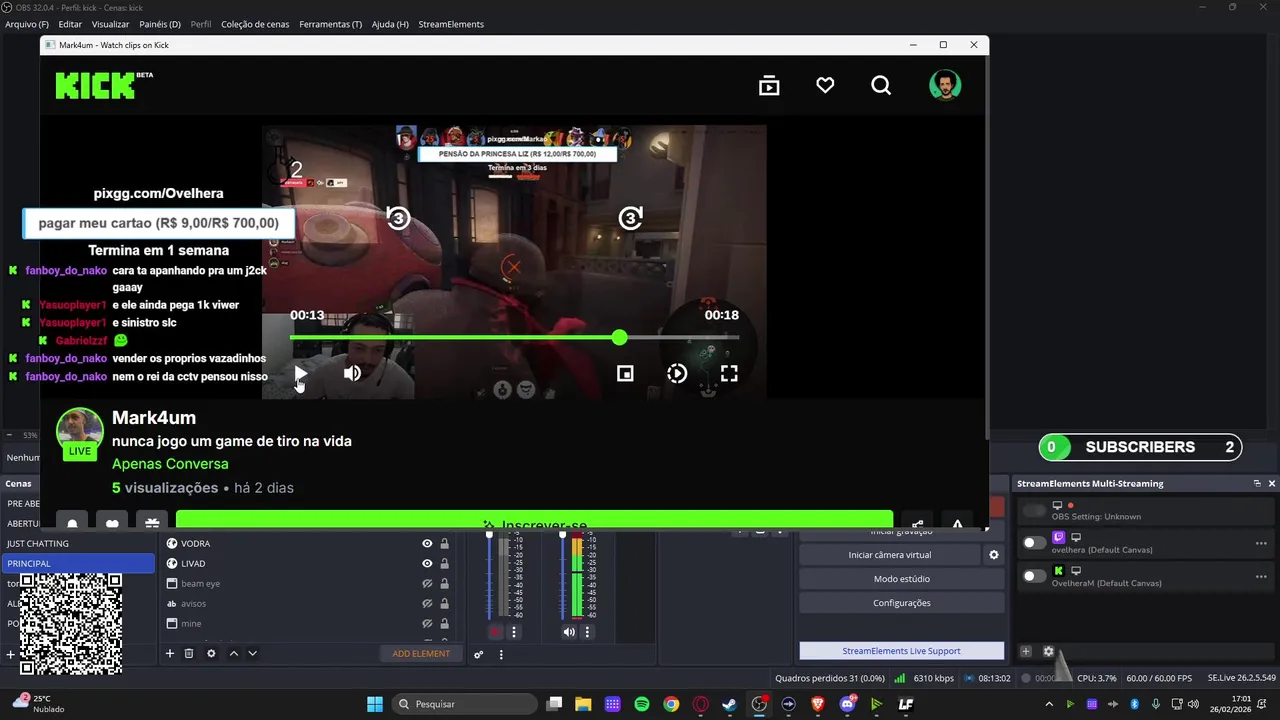Viewport: 1280px width, 720px height.
Task: Open first audio channel options dots
Action: [x=514, y=632]
